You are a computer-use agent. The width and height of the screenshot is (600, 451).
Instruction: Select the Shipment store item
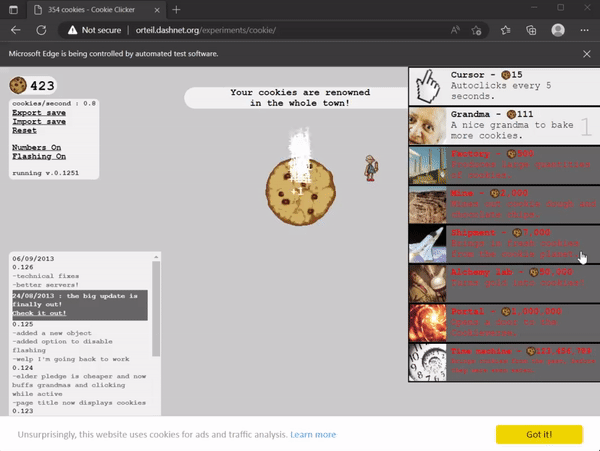pos(504,244)
